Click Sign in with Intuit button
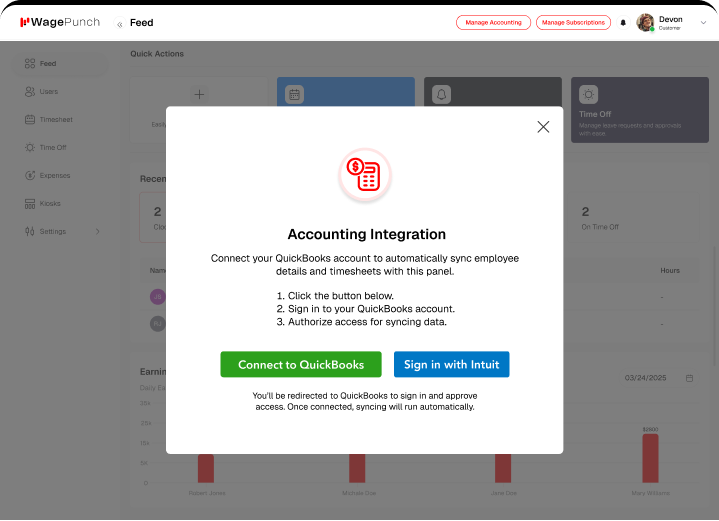The width and height of the screenshot is (719, 521). 451,365
